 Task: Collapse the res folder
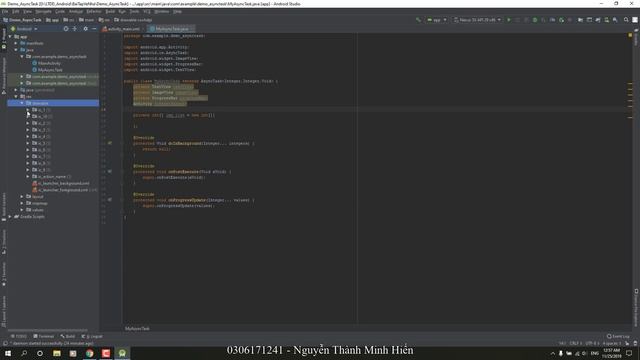pyautogui.click(x=16, y=97)
